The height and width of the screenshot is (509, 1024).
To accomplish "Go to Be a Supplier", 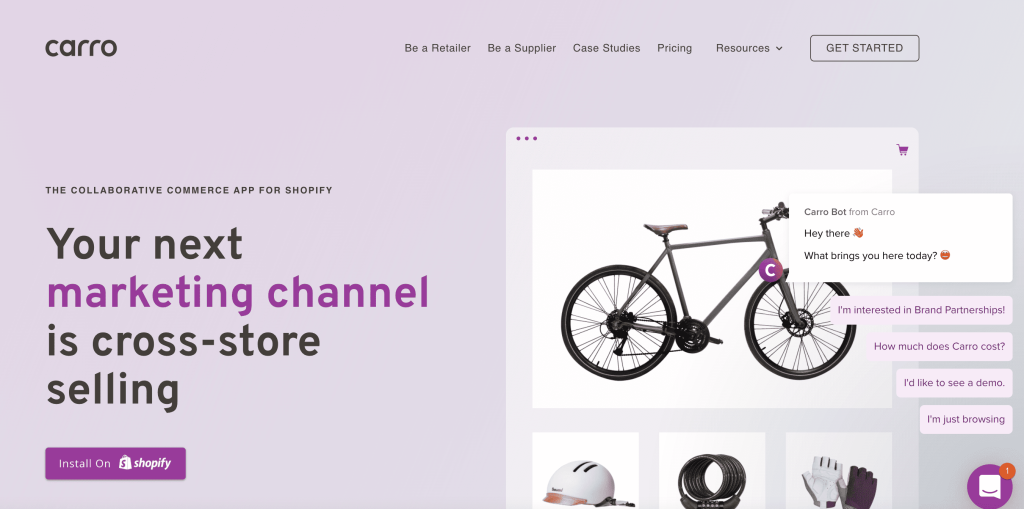I will click(x=522, y=48).
